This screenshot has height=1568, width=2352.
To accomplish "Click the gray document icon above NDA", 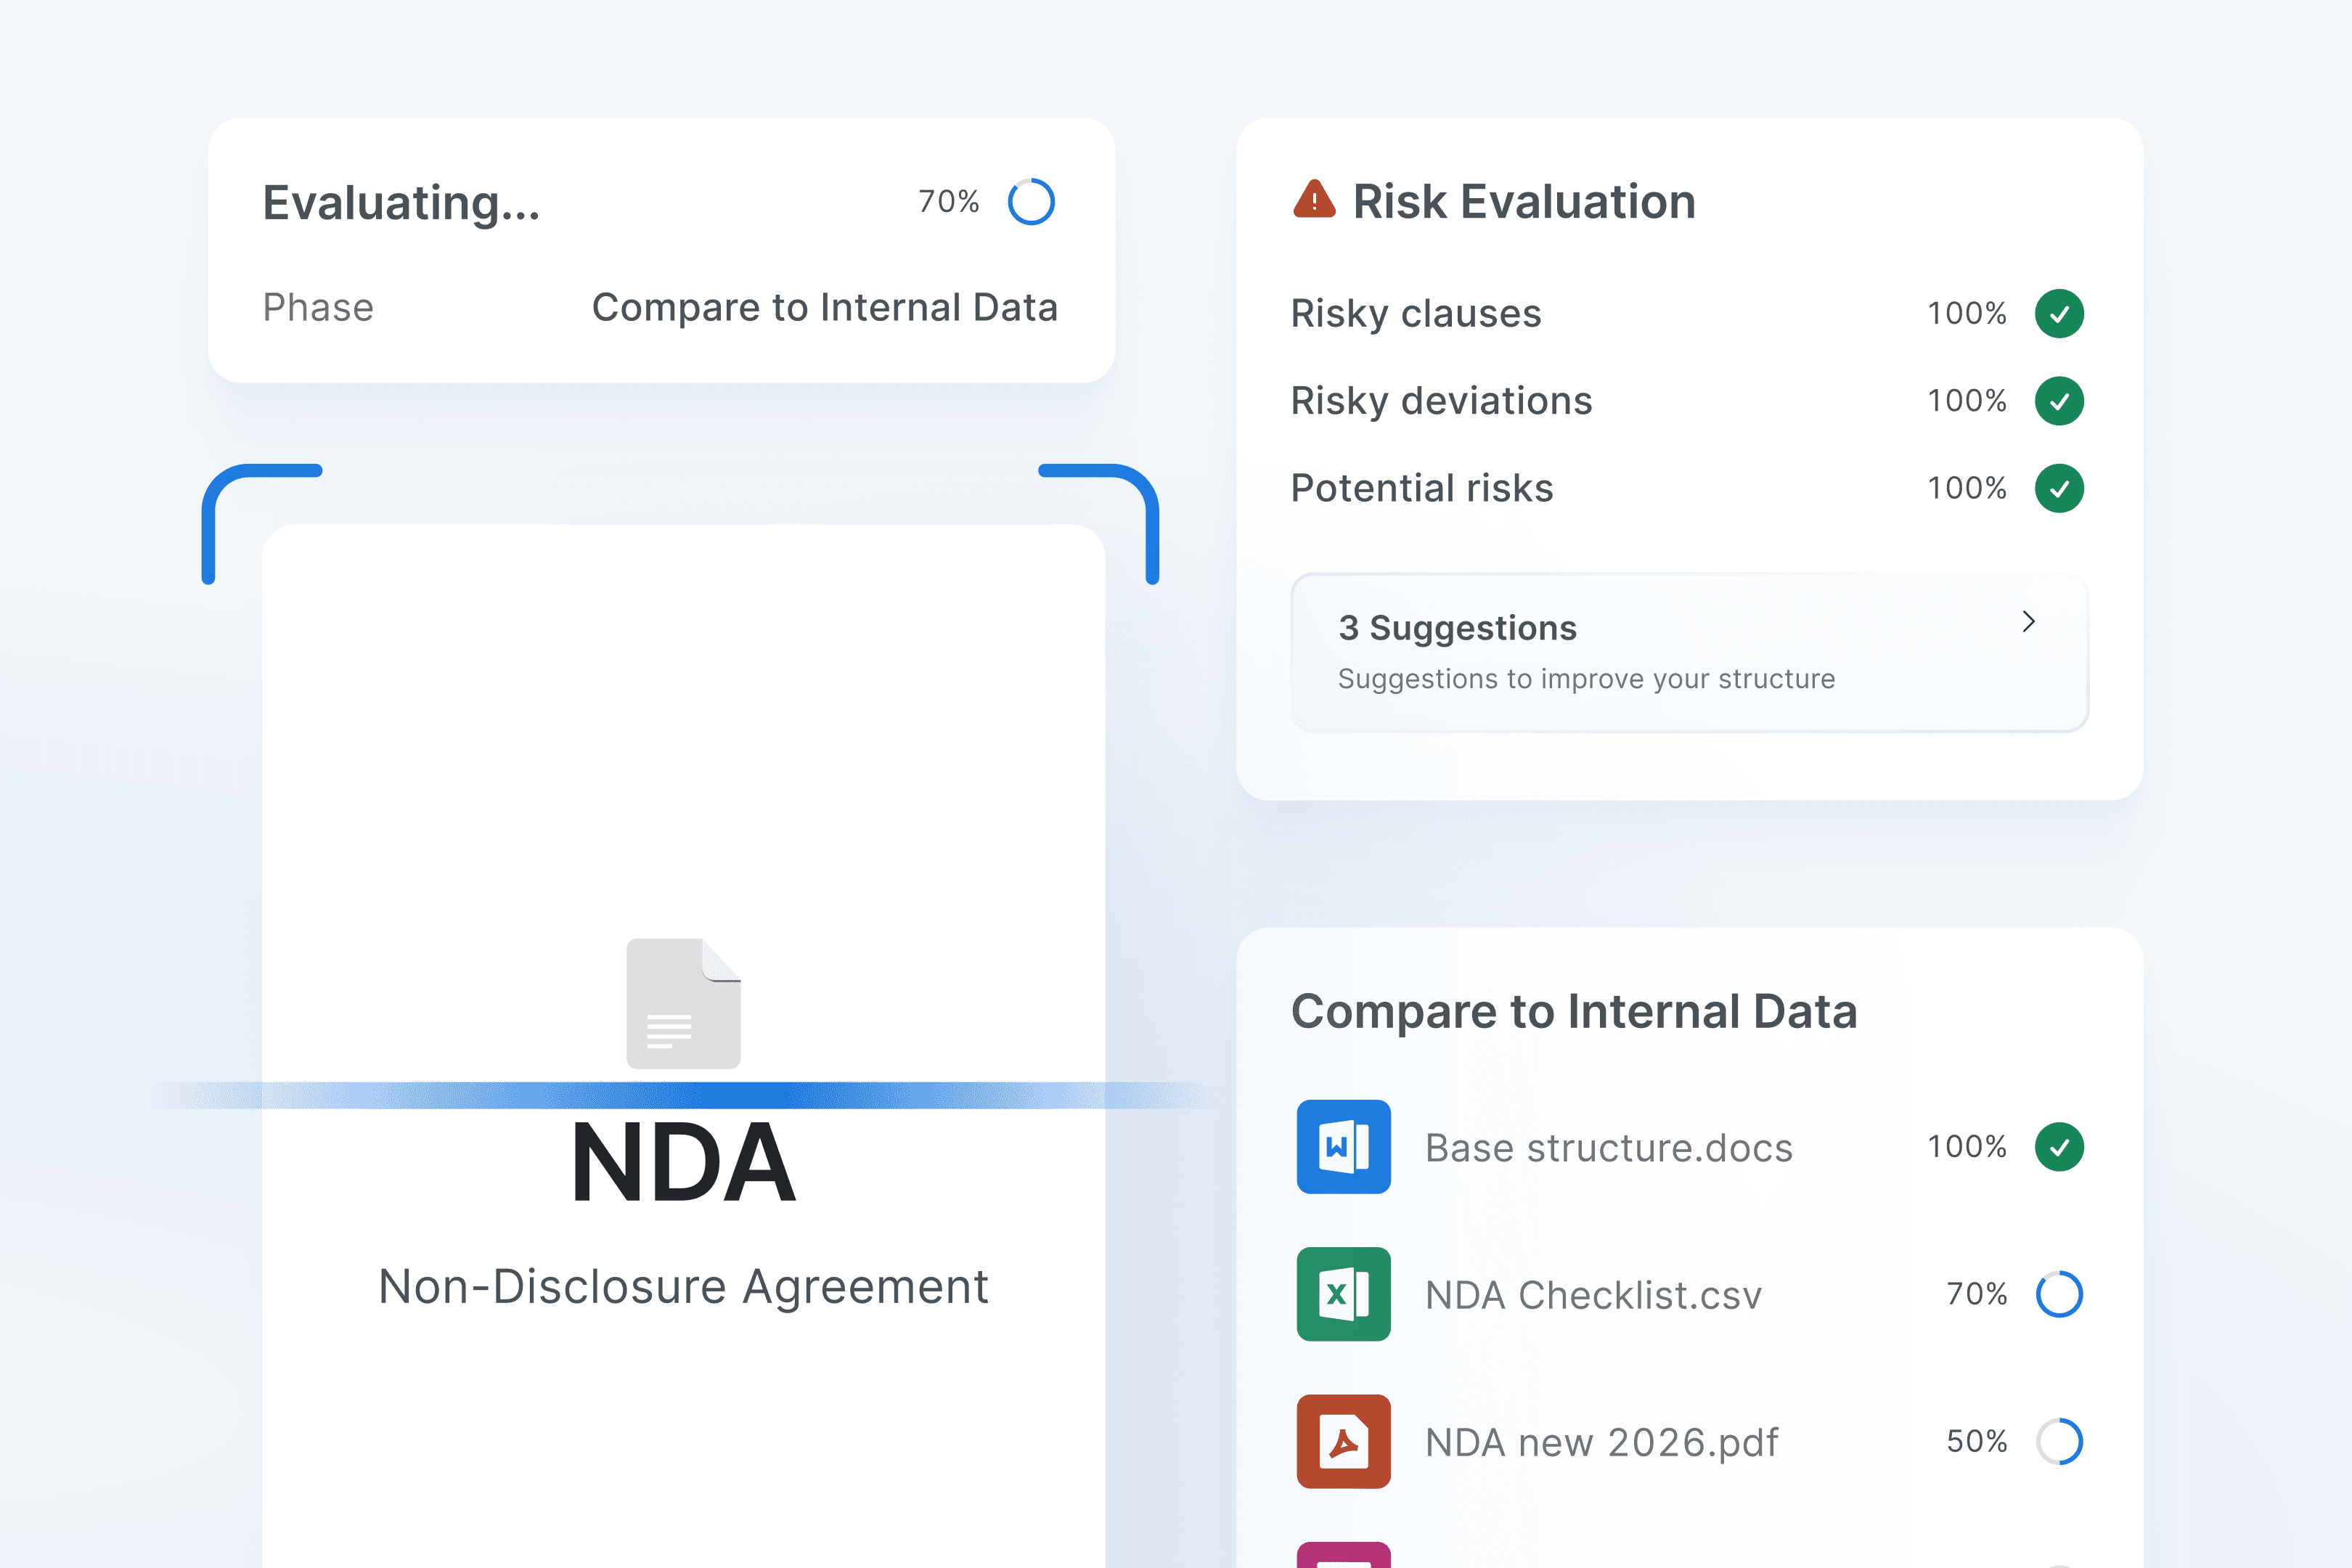I will 683,1003.
